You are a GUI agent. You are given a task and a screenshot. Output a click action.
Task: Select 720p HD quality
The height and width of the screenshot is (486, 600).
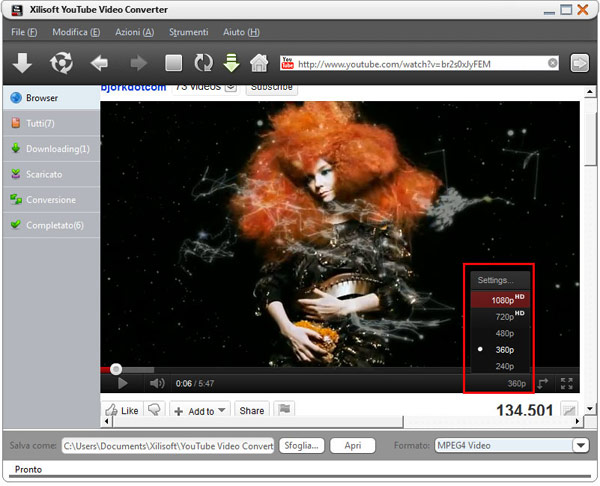click(x=501, y=316)
